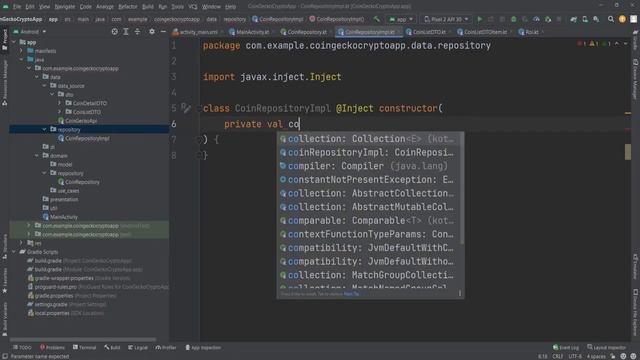Screen dimensions: 640x360
Task: Open the Profiler tool window
Action: pyautogui.click(x=166, y=347)
